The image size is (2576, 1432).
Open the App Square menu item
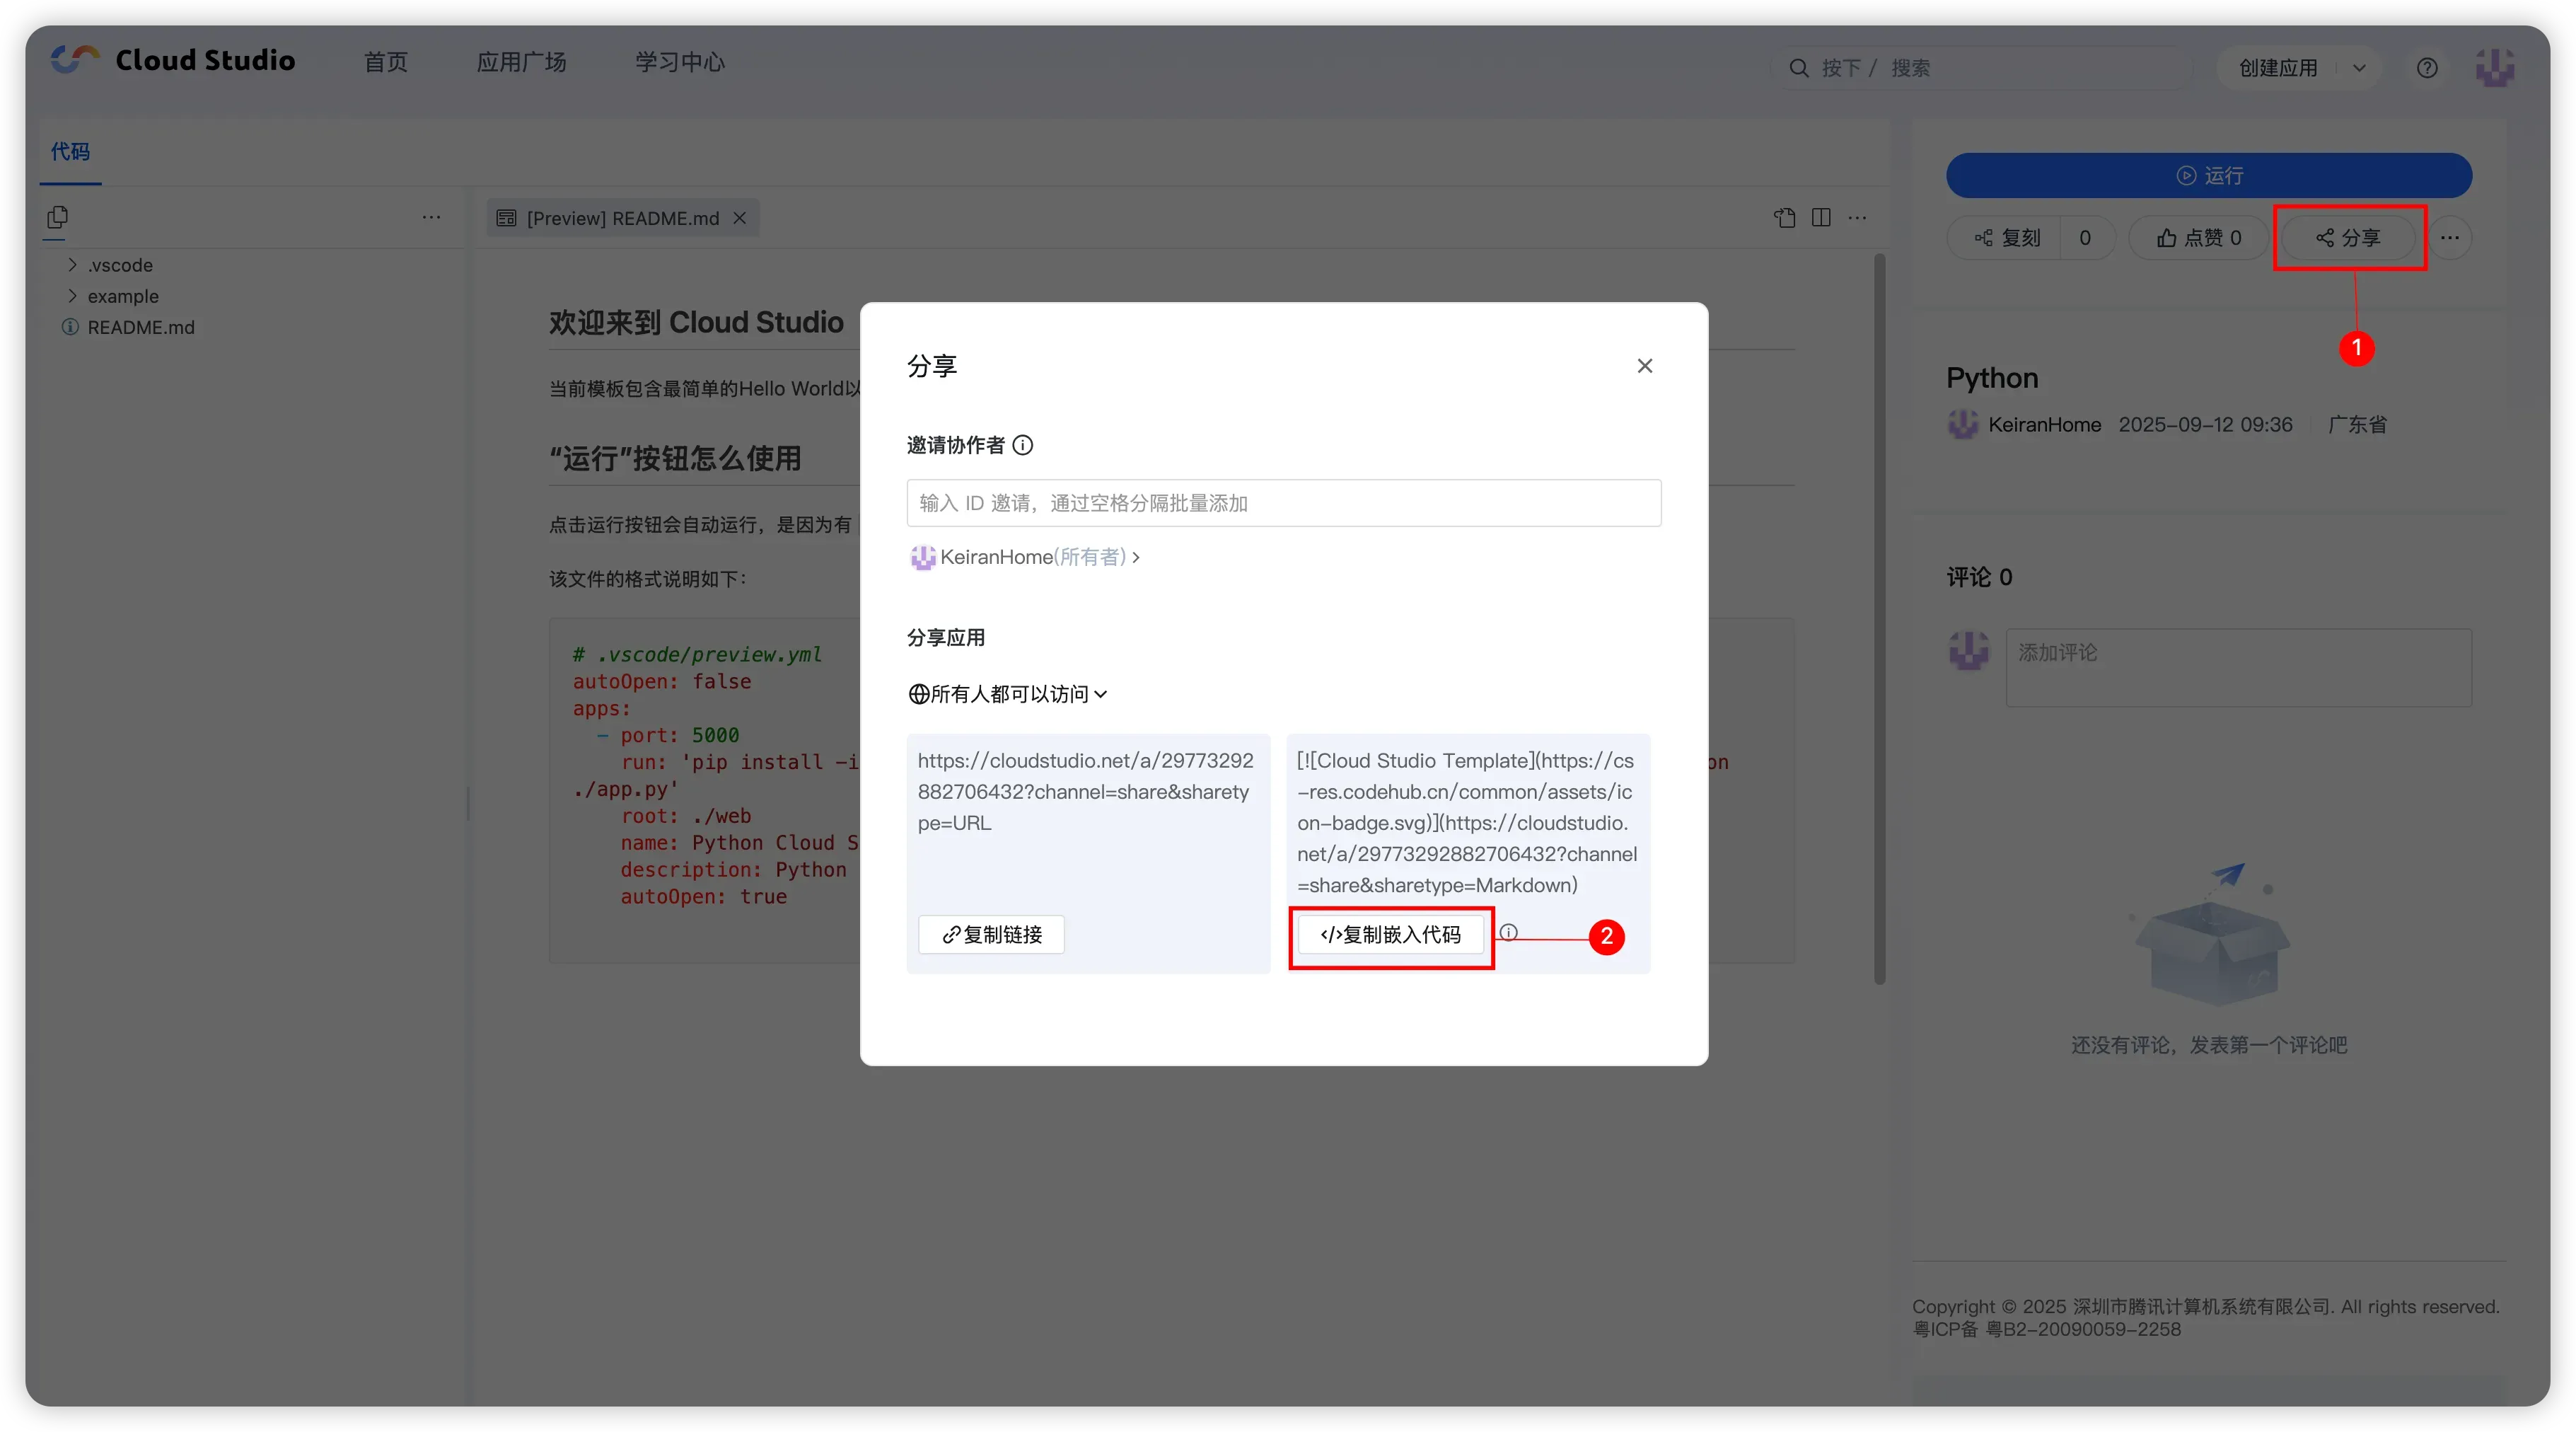click(x=521, y=62)
